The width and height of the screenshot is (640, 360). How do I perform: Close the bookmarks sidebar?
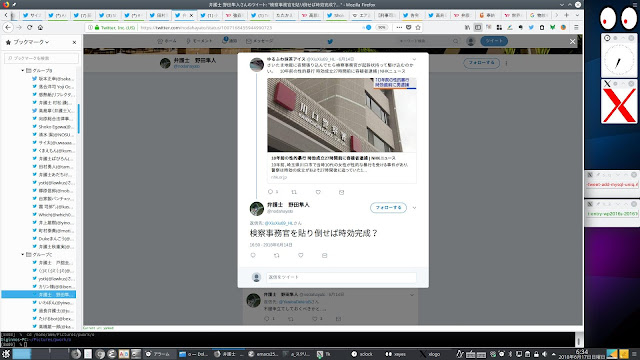74,42
